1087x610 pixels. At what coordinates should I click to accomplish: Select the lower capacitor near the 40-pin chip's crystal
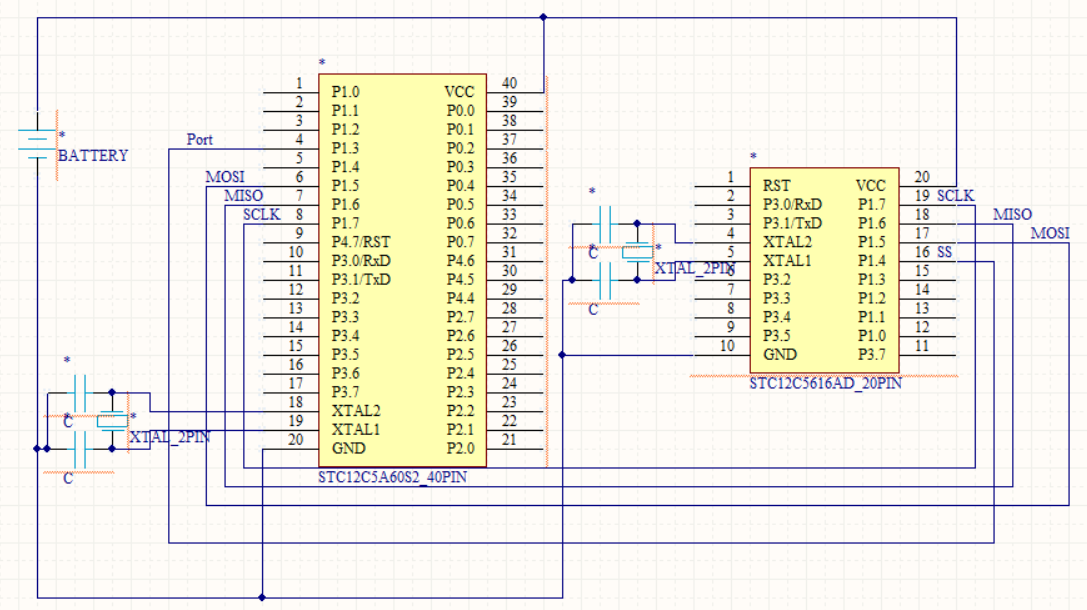coord(80,449)
